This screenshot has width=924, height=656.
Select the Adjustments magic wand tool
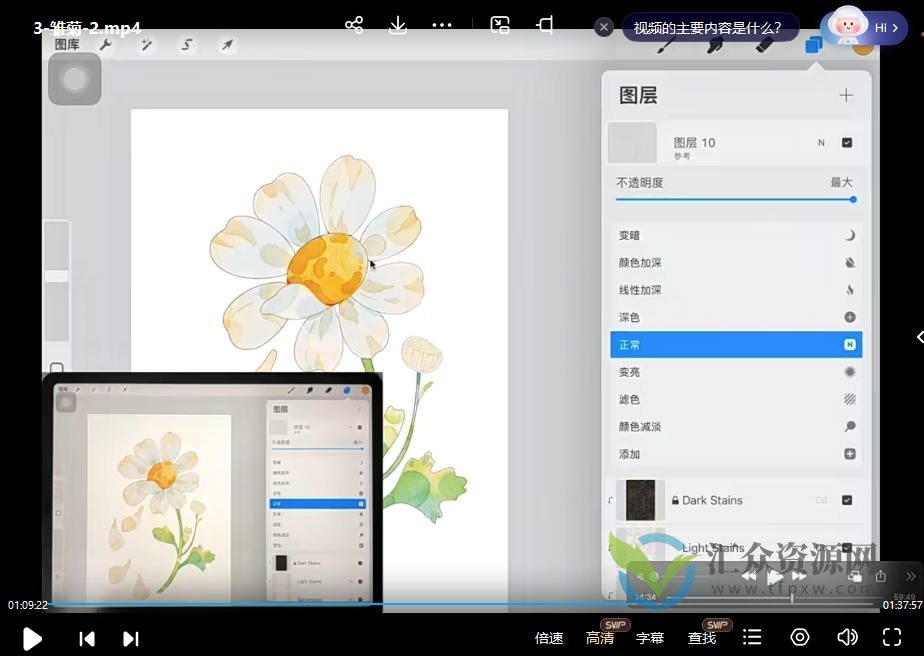(147, 45)
